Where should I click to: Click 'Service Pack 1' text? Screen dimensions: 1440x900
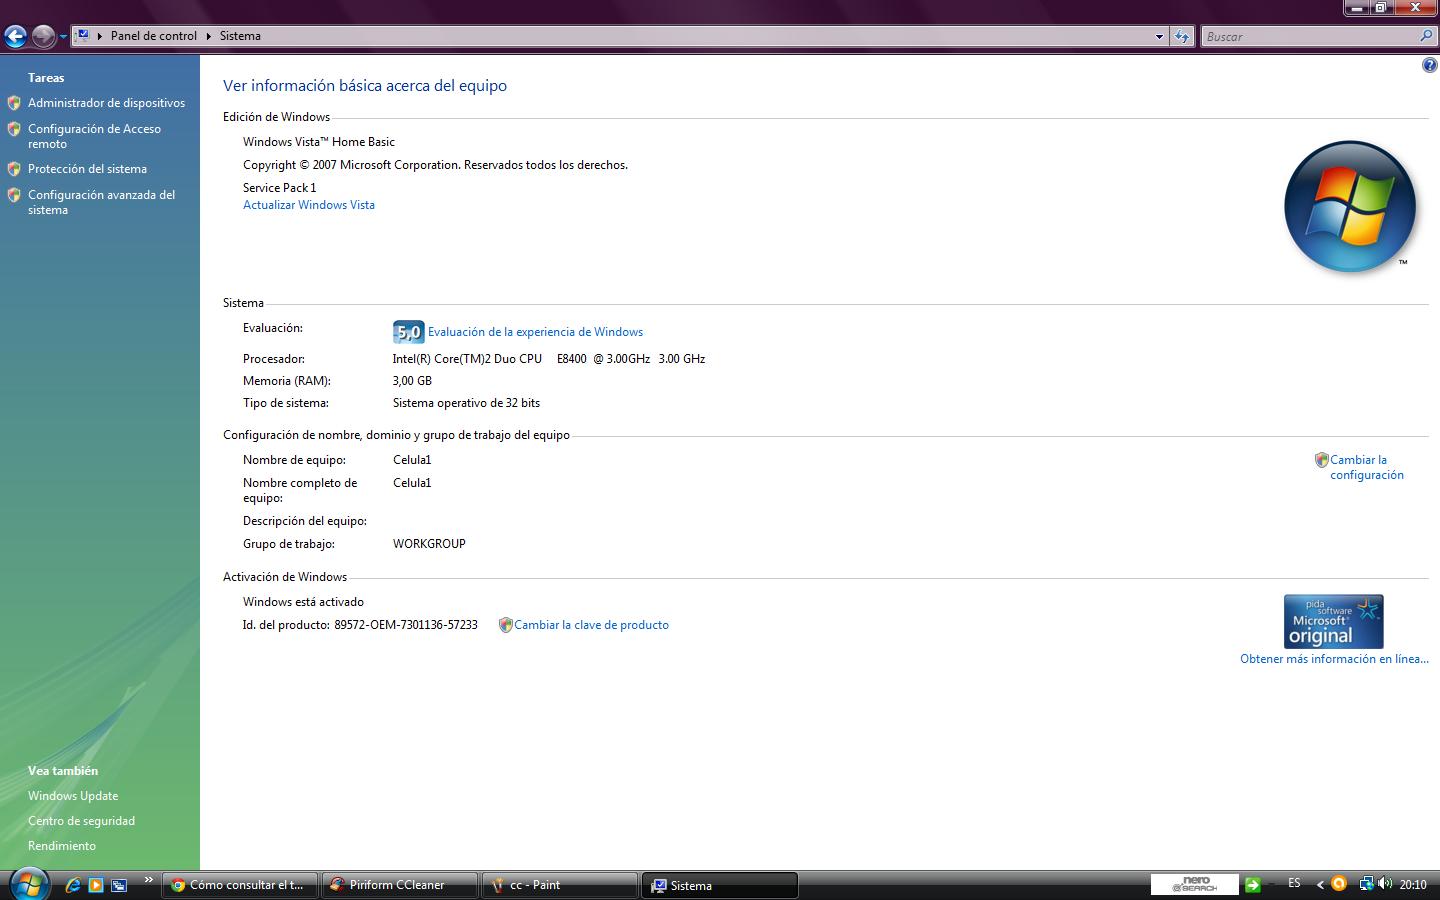280,188
